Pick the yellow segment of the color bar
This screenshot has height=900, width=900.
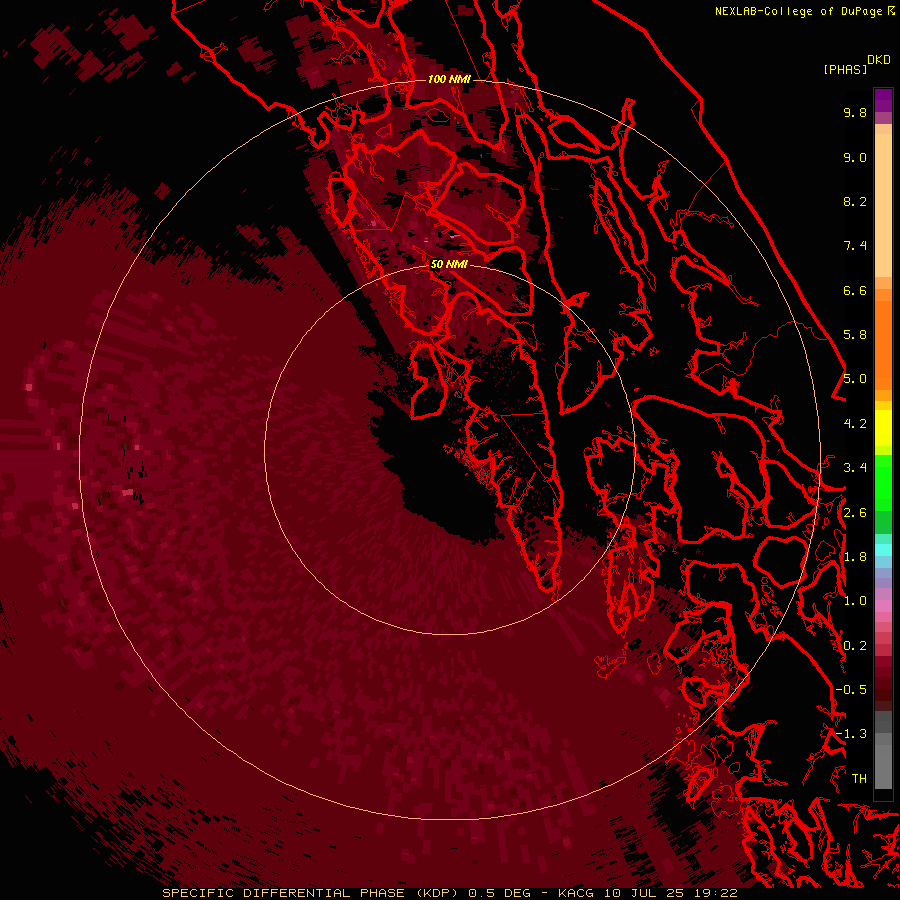(883, 428)
